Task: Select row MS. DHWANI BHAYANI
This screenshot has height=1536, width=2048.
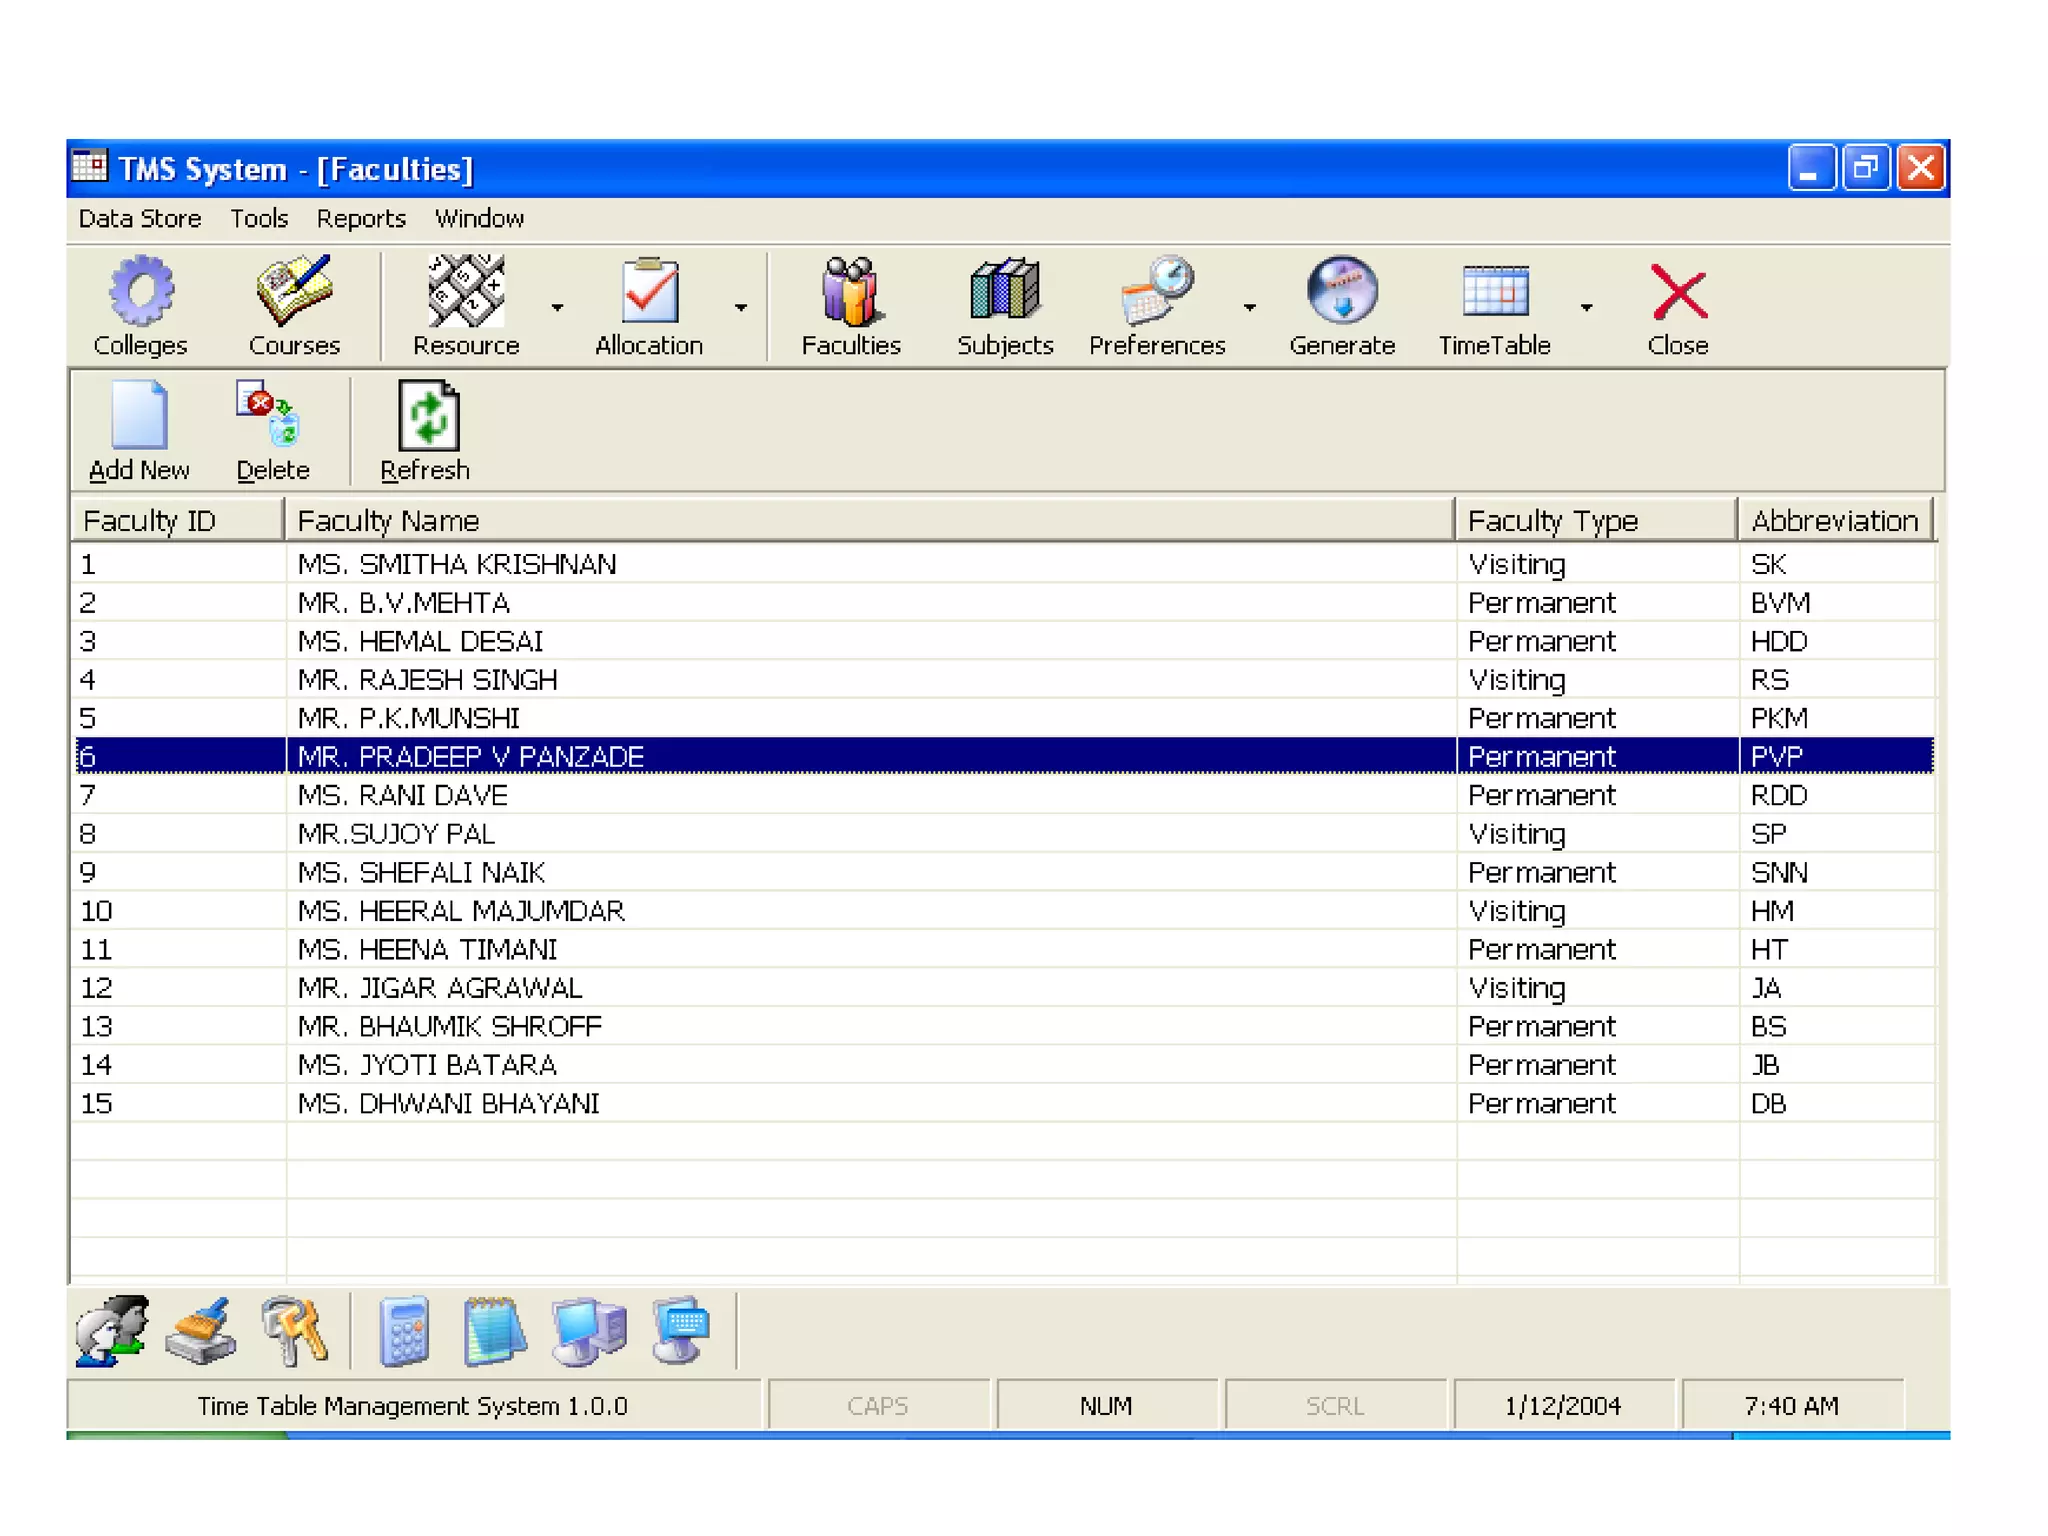Action: coord(1003,1103)
